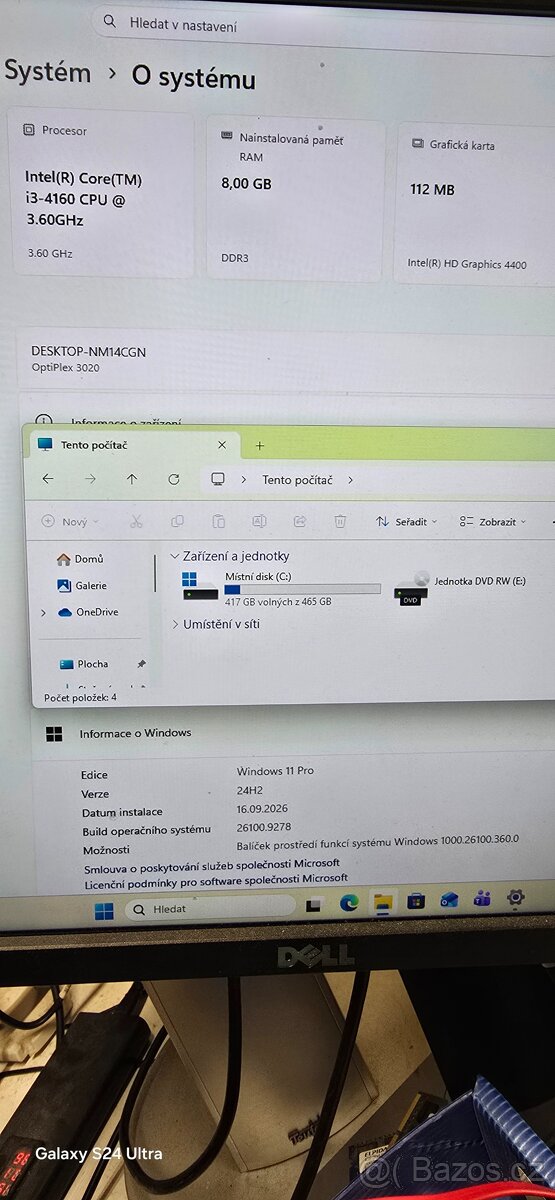Viewport: 555px width, 1200px height.
Task: Open the Plocha desktop folder
Action: [x=84, y=664]
